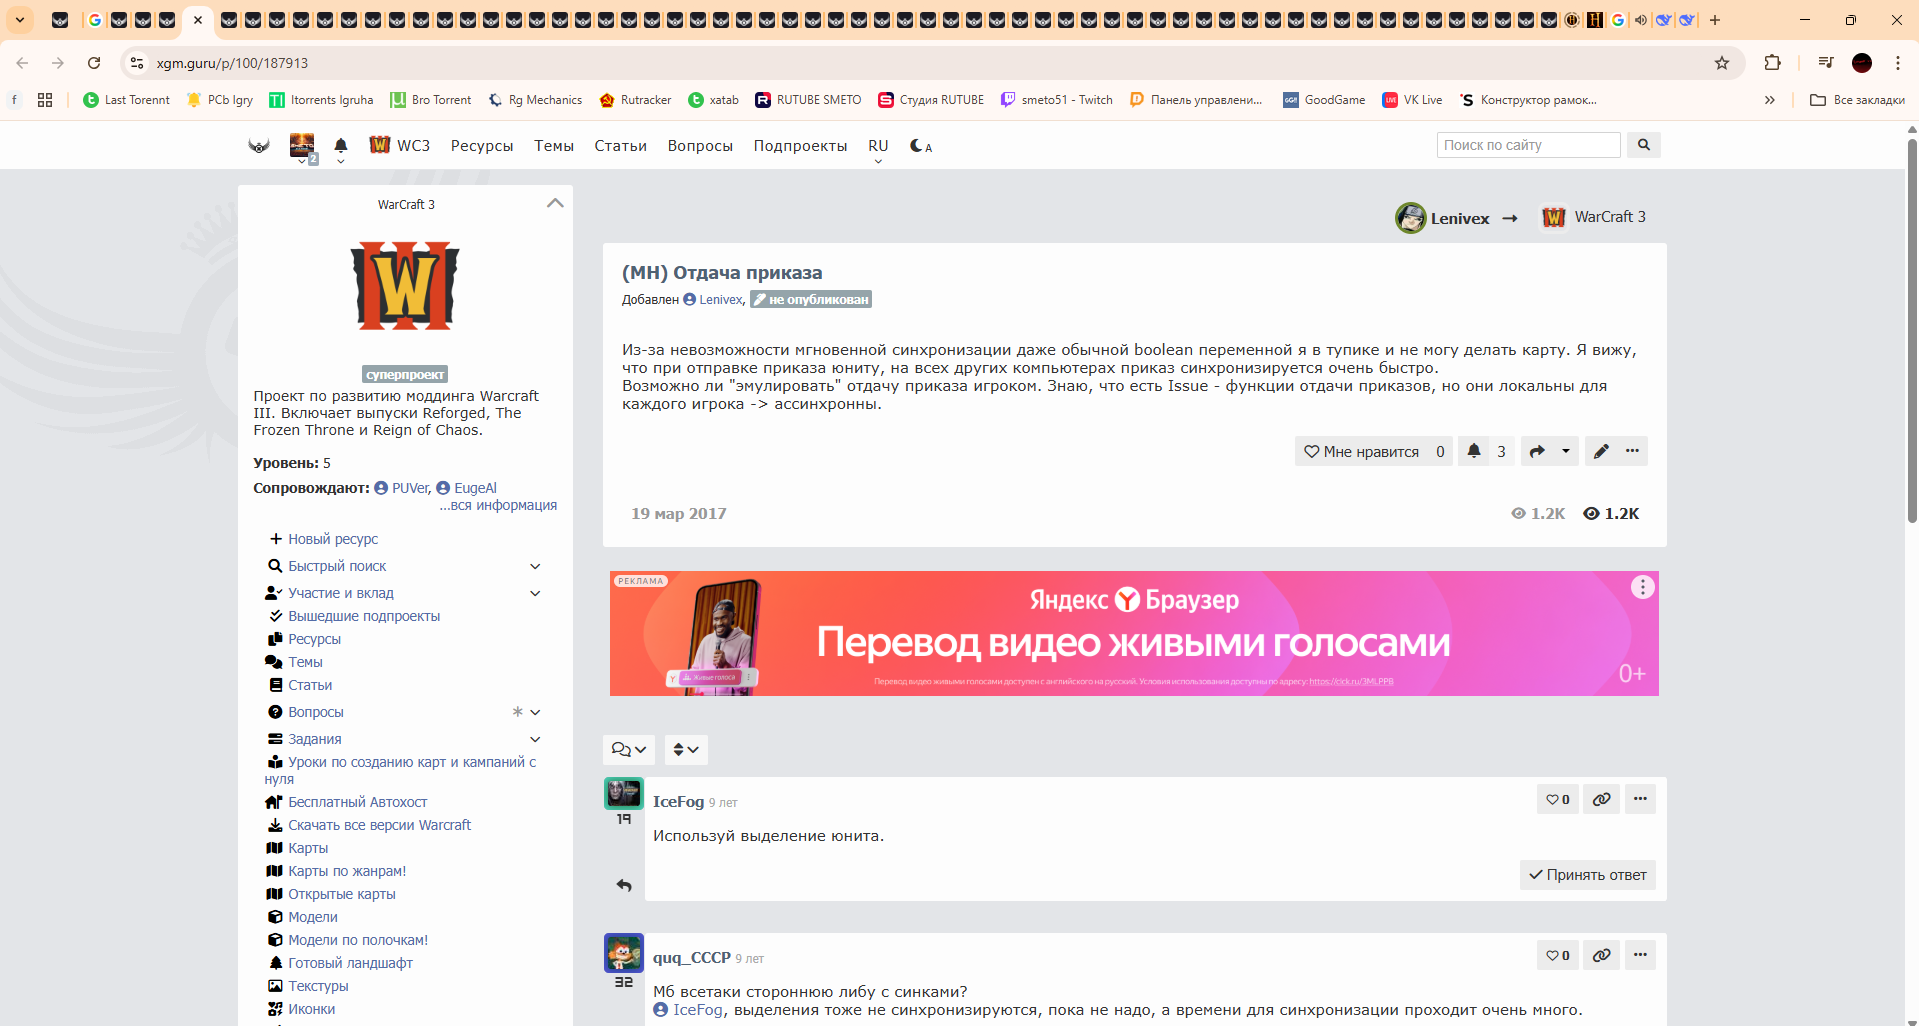The width and height of the screenshot is (1919, 1026).
Task: Open quq_CCCP's avatar on comment
Action: 624,953
